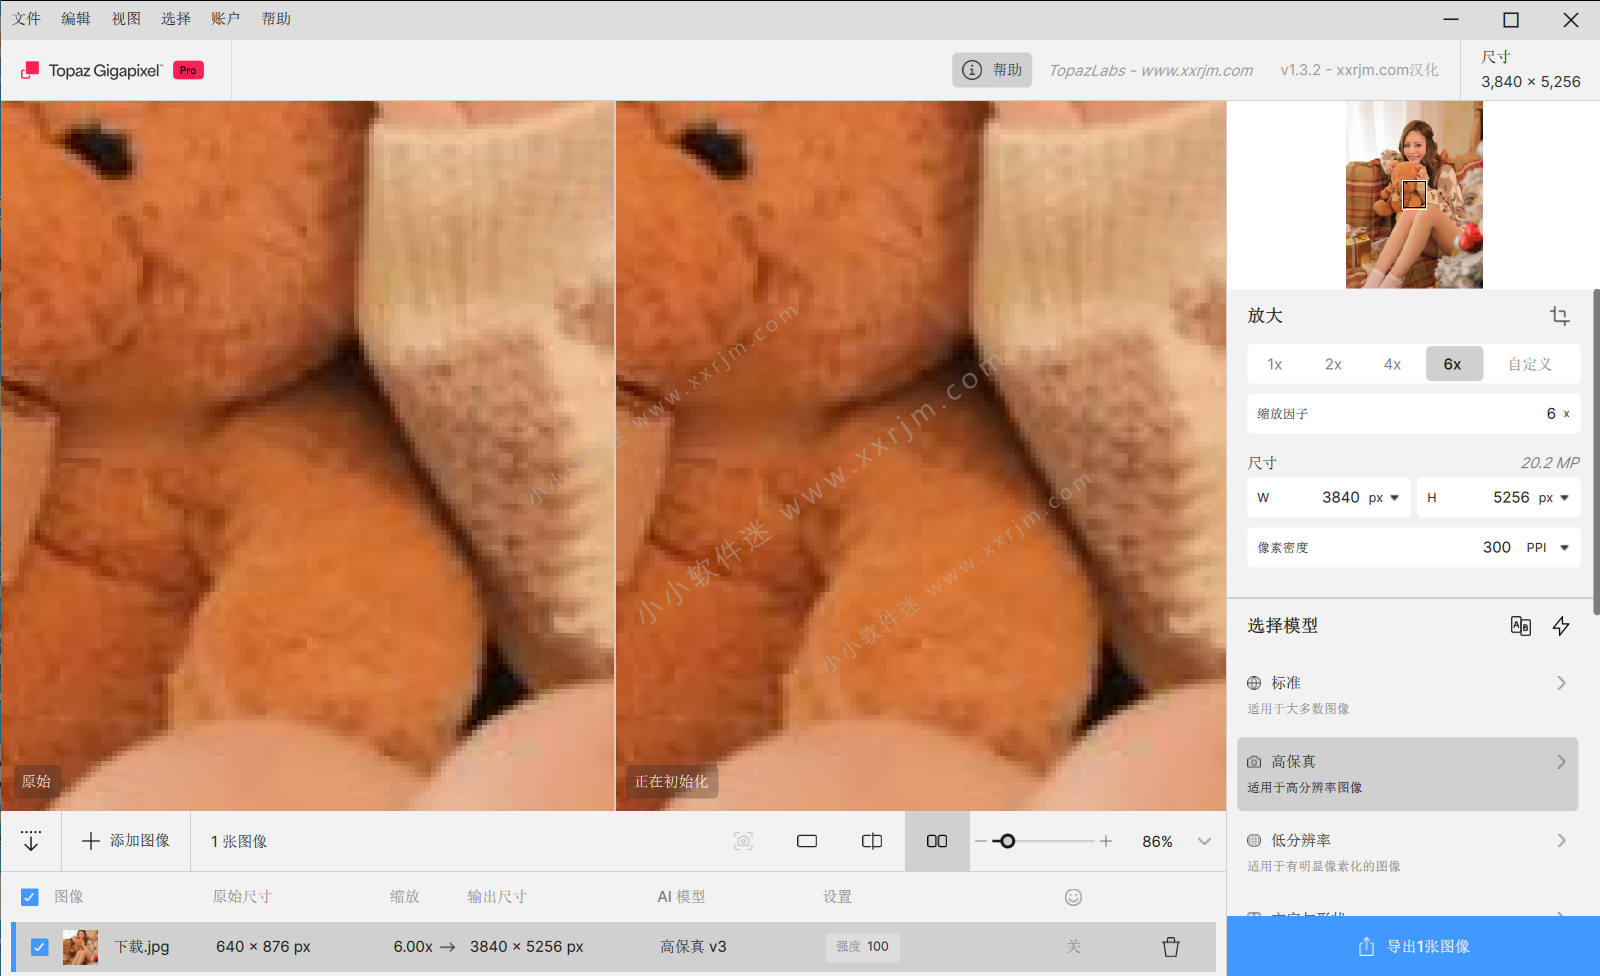
Task: Click the plus icon of 添加图像
Action: (x=91, y=841)
